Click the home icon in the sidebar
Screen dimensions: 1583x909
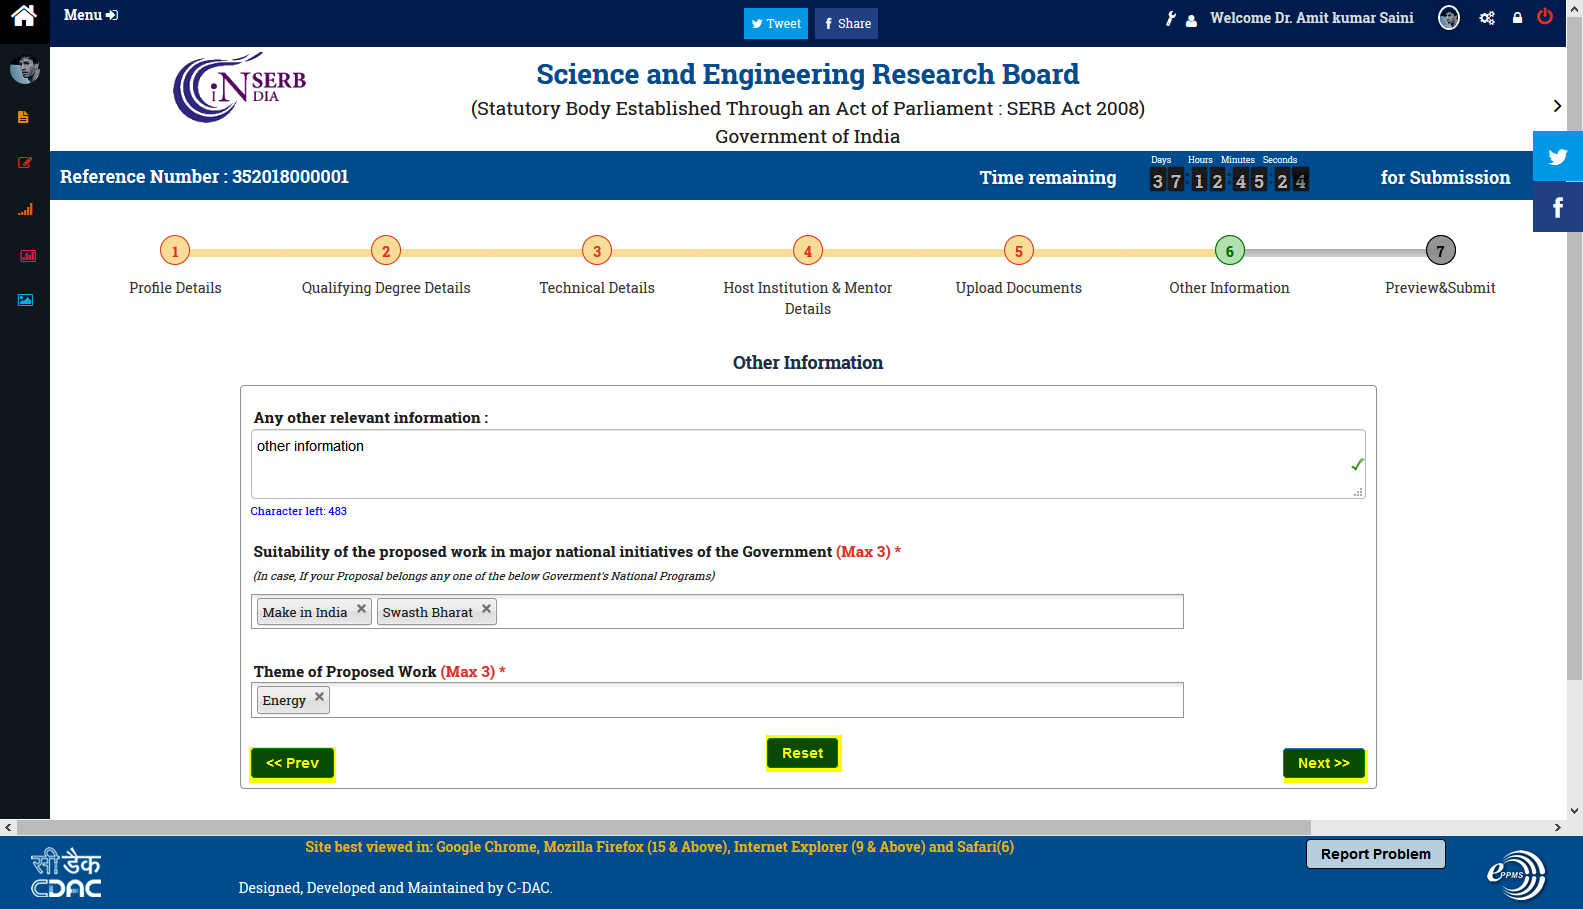pos(24,16)
